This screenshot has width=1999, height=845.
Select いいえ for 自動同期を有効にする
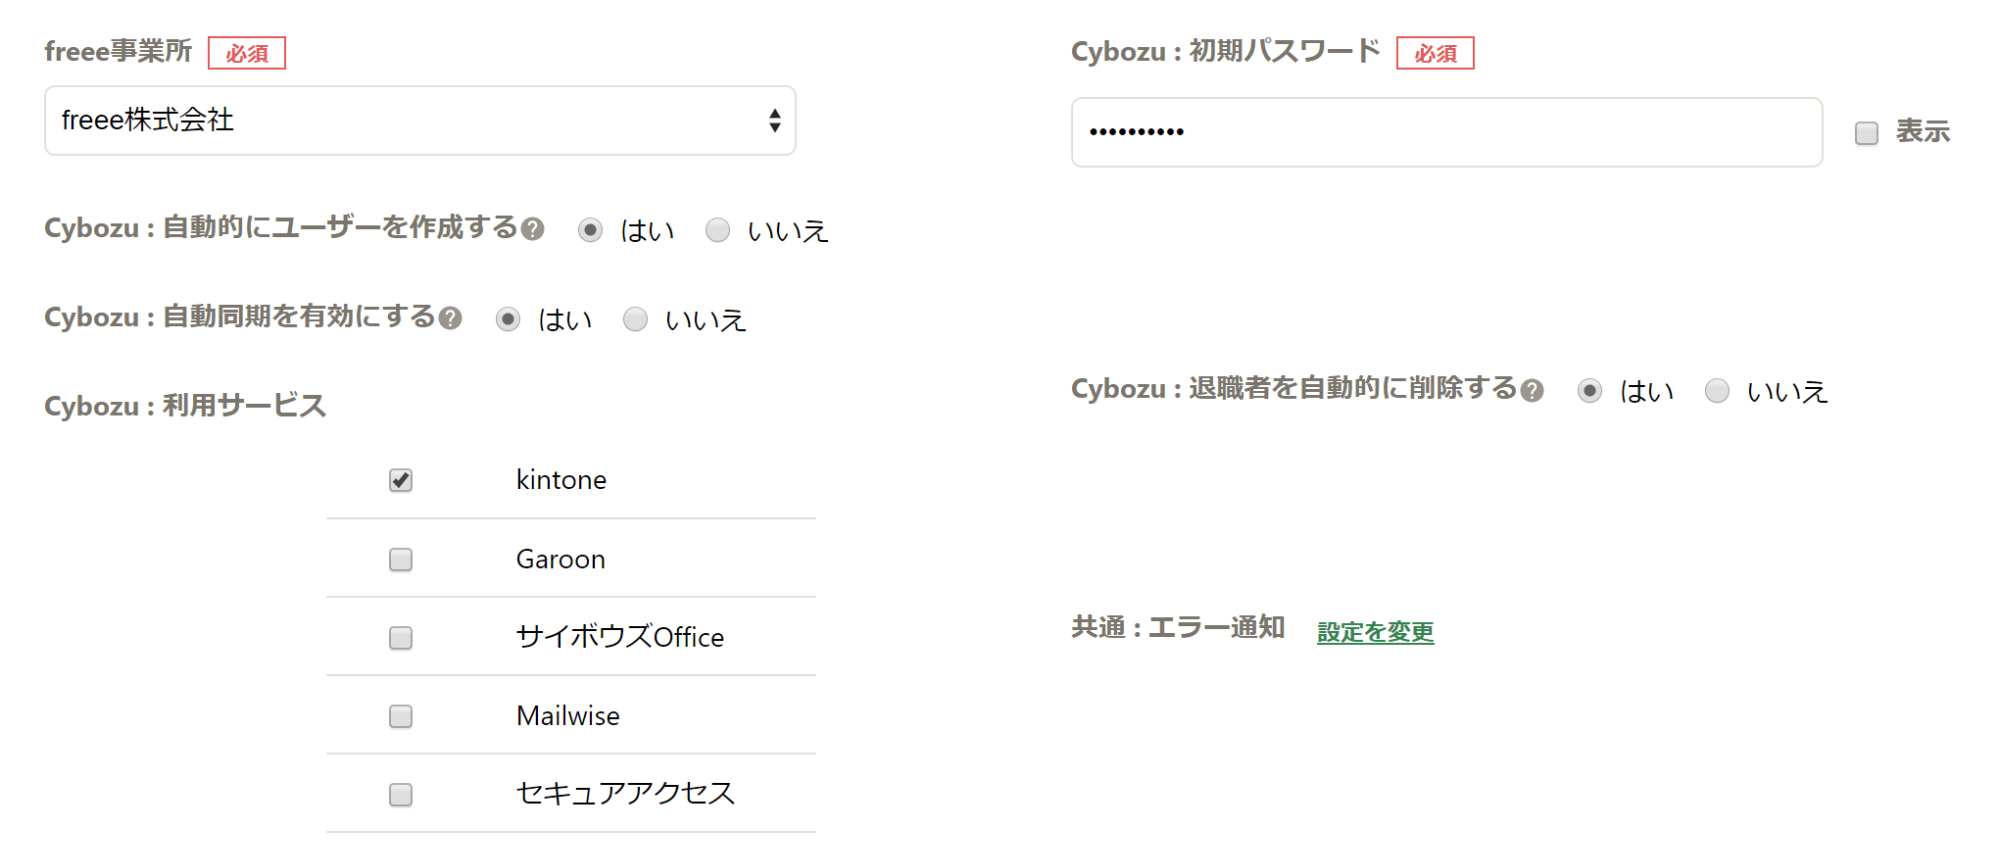(634, 318)
